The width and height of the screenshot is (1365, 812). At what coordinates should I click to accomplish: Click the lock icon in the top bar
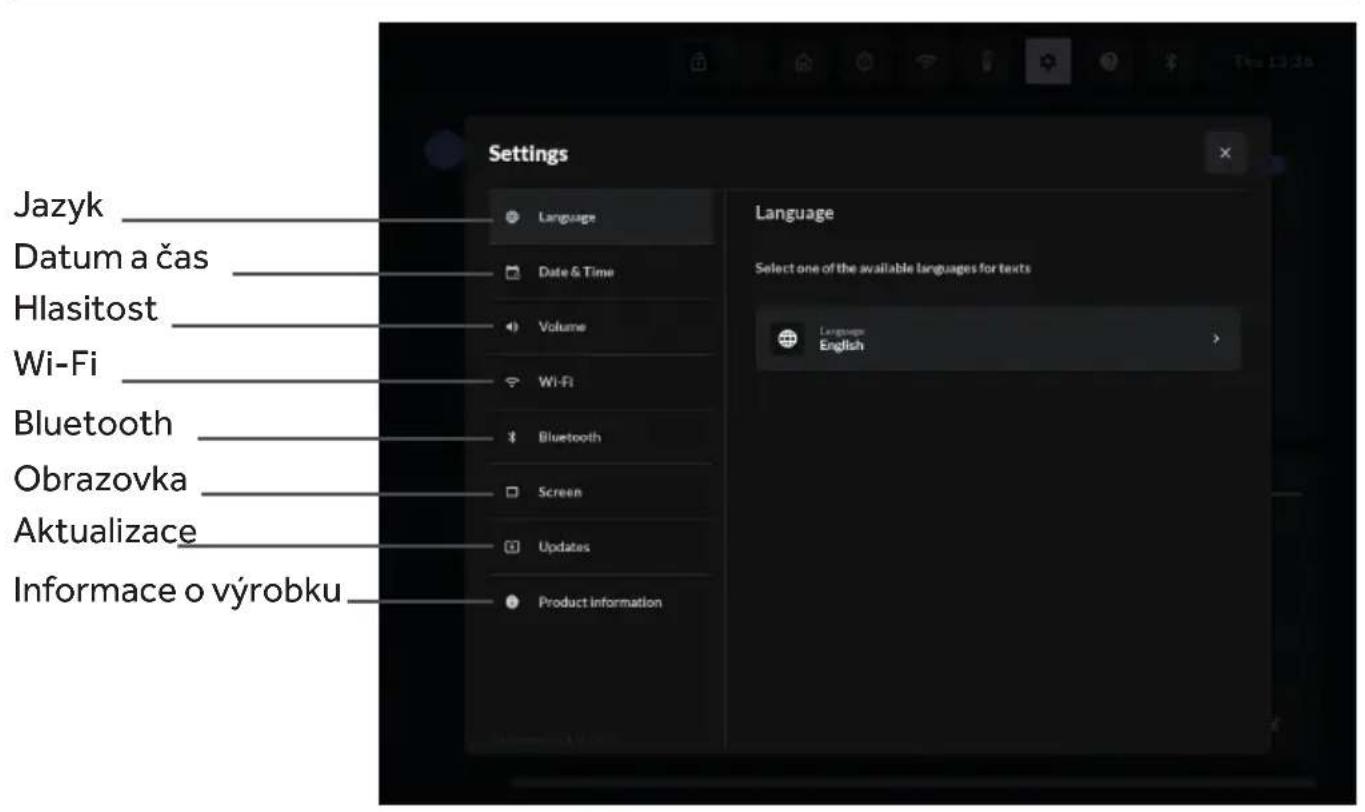click(x=700, y=62)
